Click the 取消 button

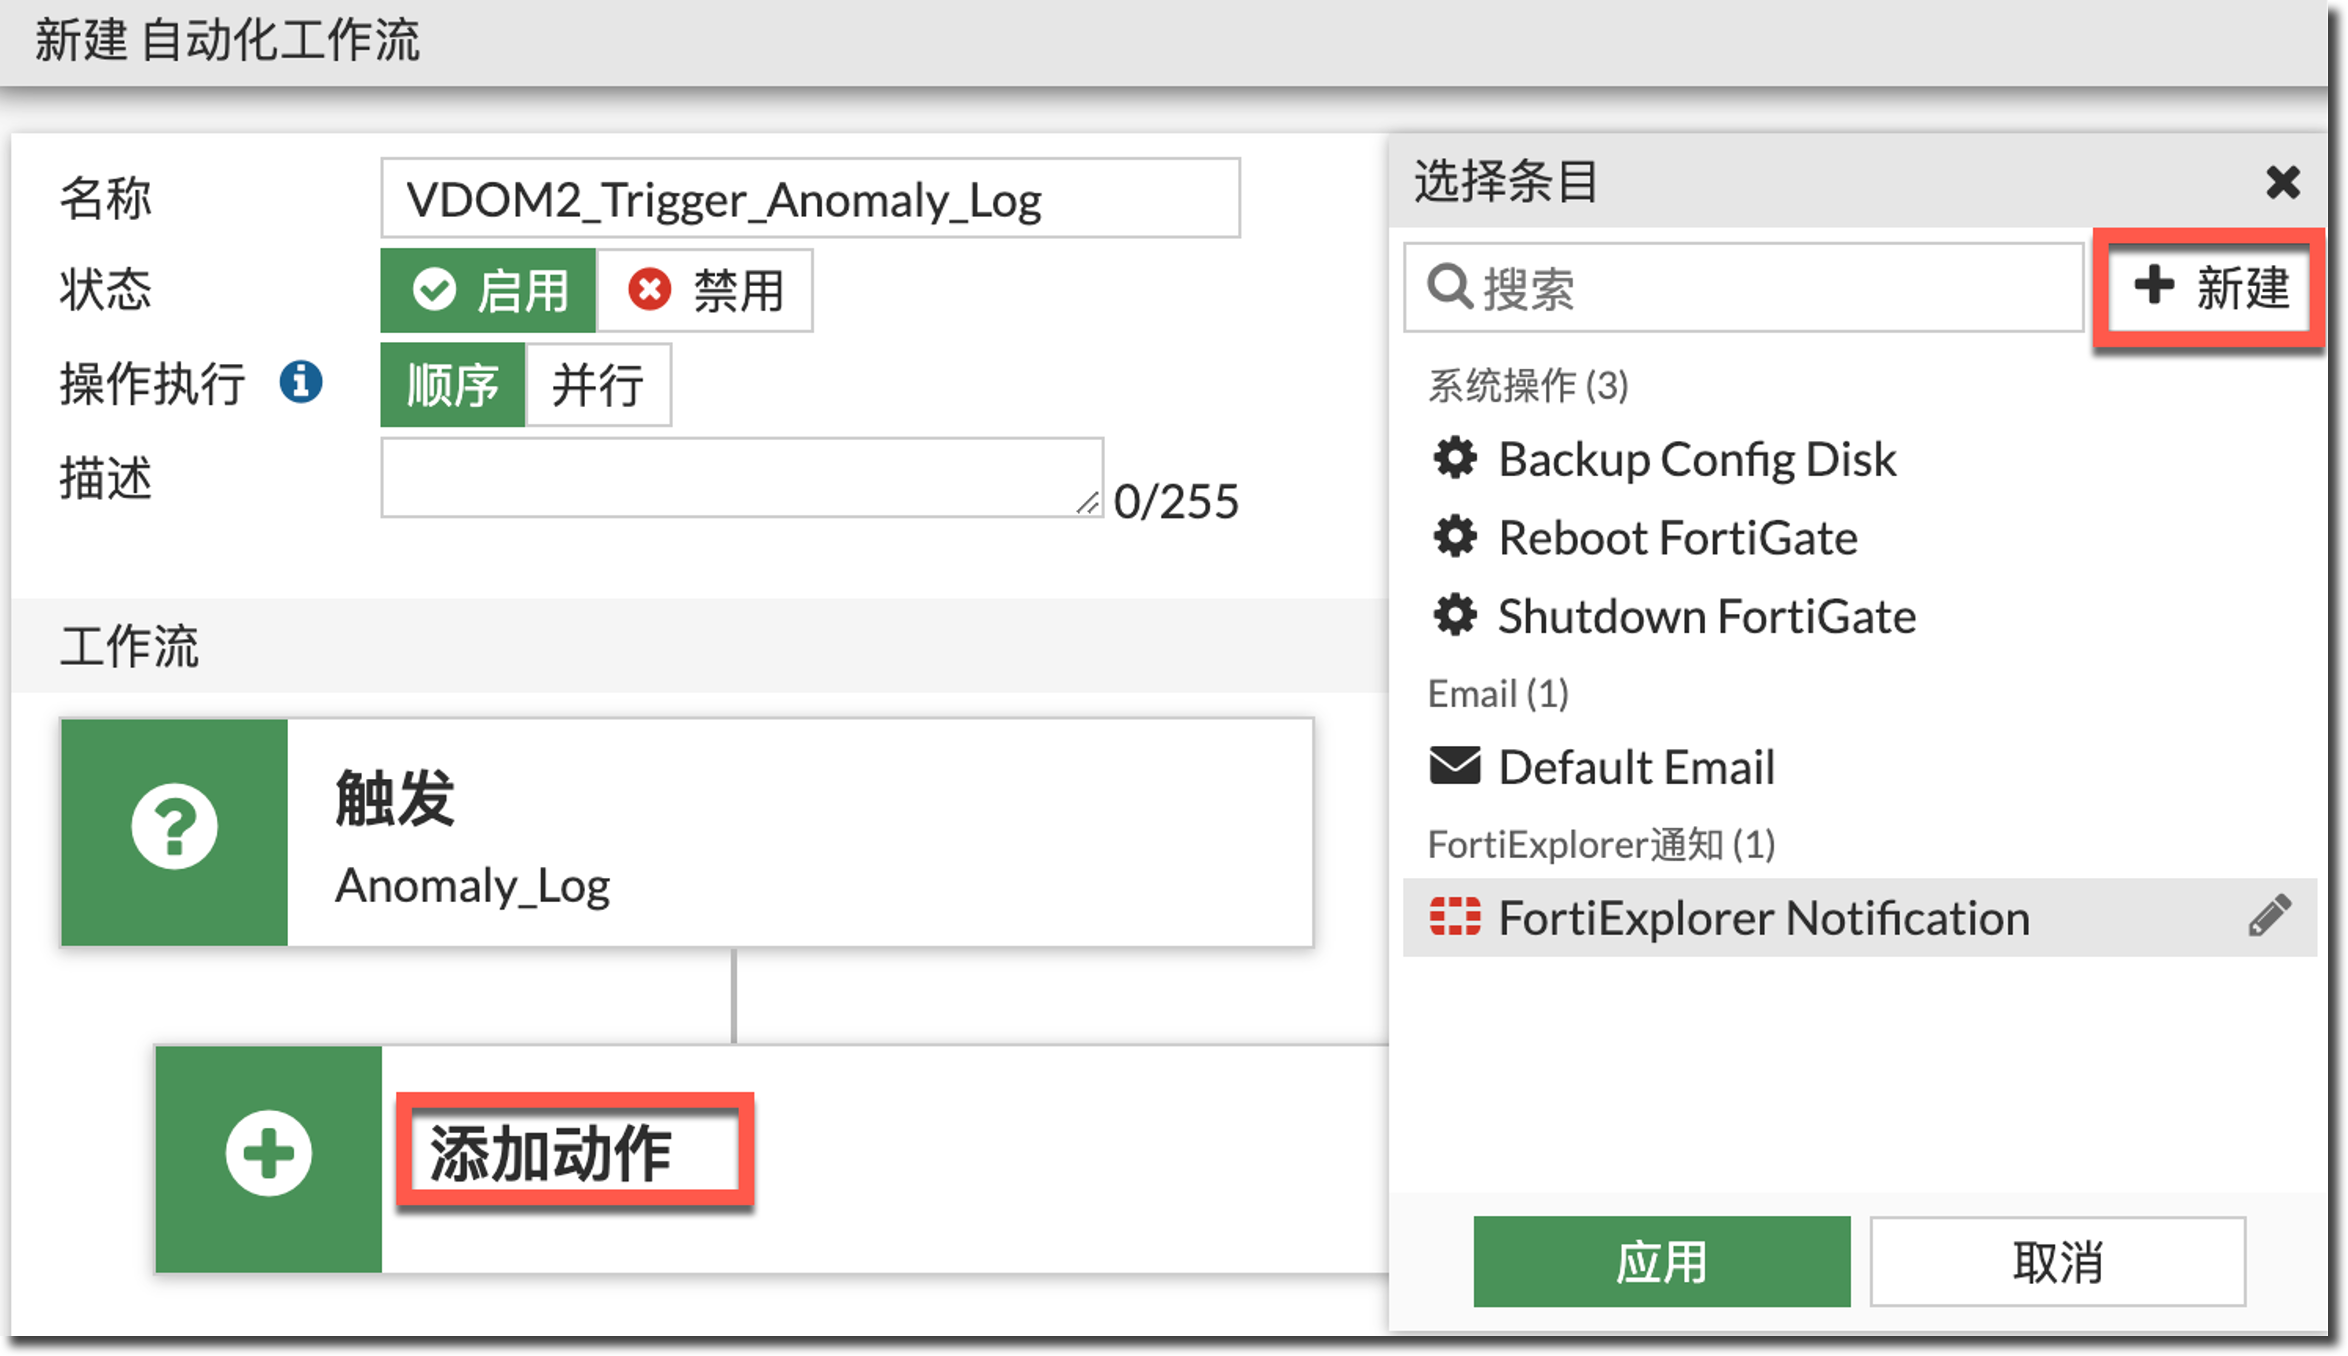coord(2057,1261)
